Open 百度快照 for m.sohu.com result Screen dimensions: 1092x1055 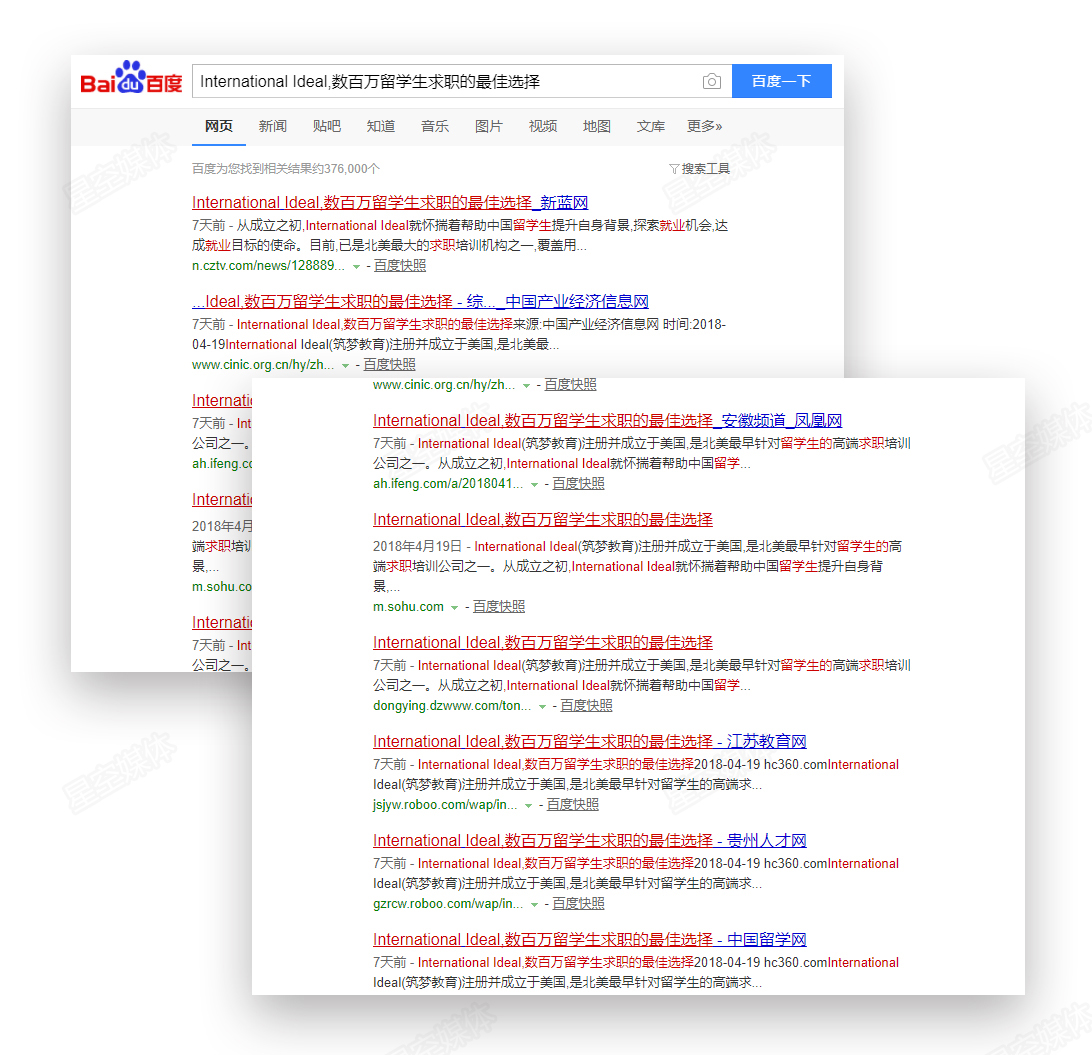click(x=499, y=607)
